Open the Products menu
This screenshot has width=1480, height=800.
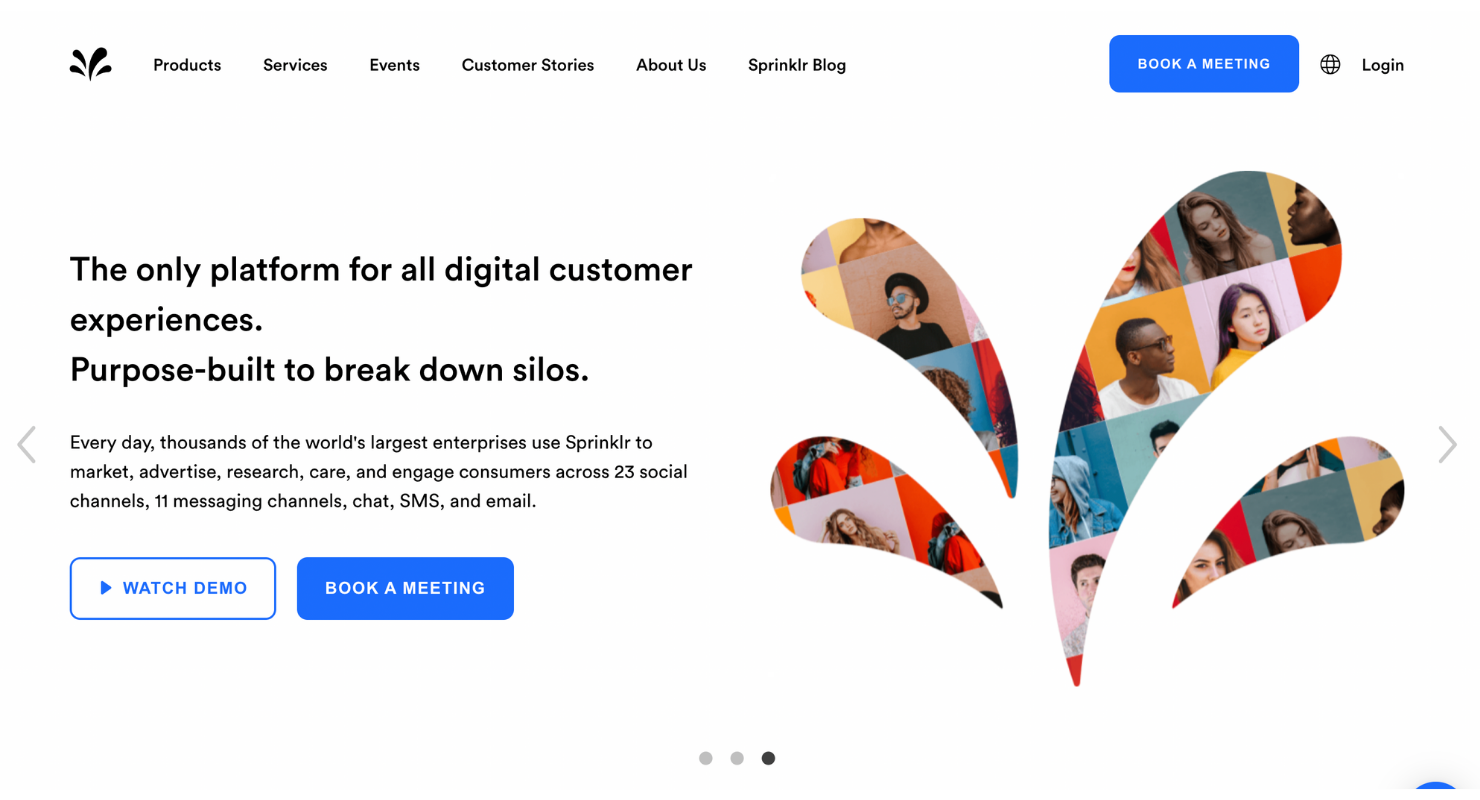pos(187,65)
